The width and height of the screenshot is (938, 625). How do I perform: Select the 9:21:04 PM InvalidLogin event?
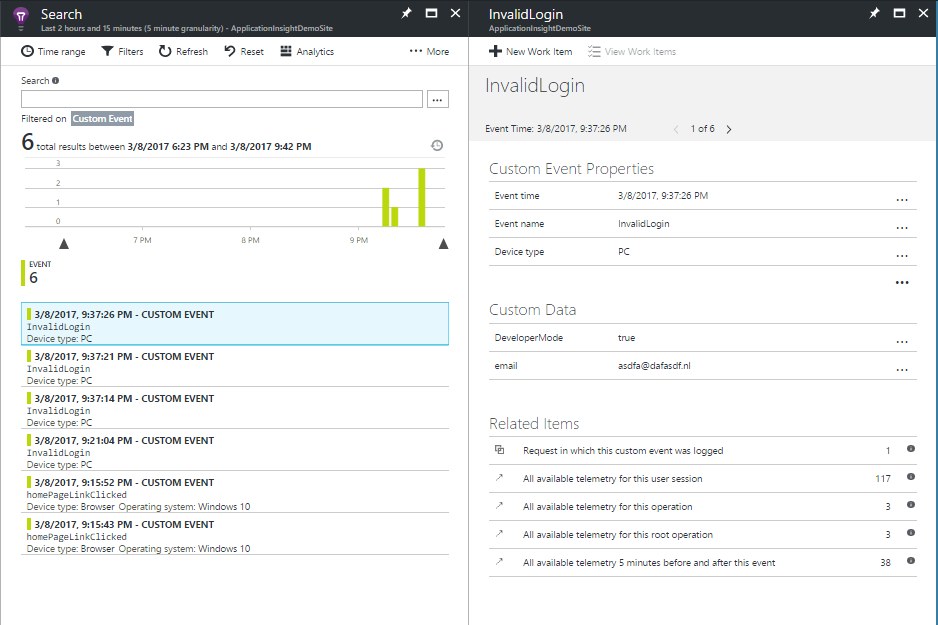point(235,450)
